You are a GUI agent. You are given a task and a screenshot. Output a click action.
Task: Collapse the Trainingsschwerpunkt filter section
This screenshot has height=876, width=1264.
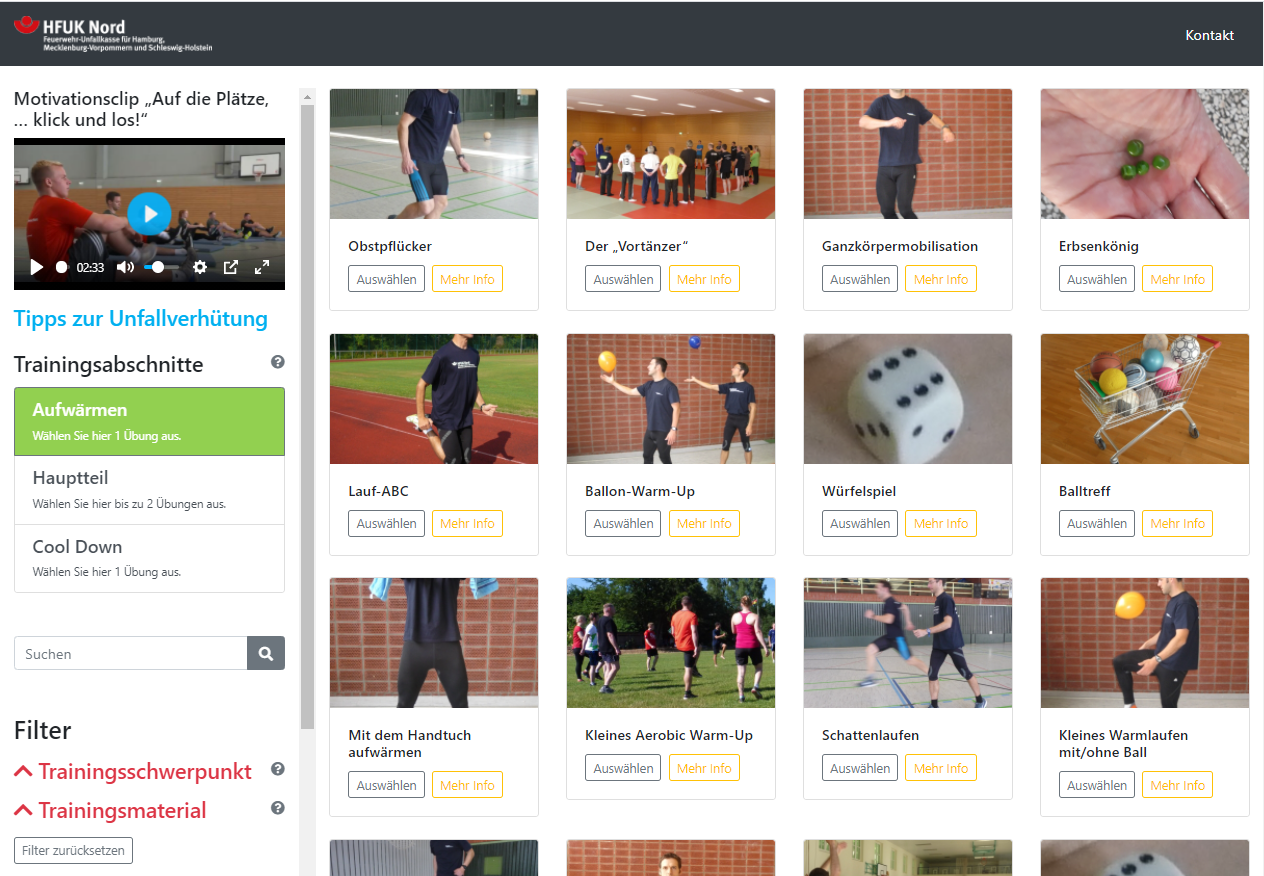(133, 771)
